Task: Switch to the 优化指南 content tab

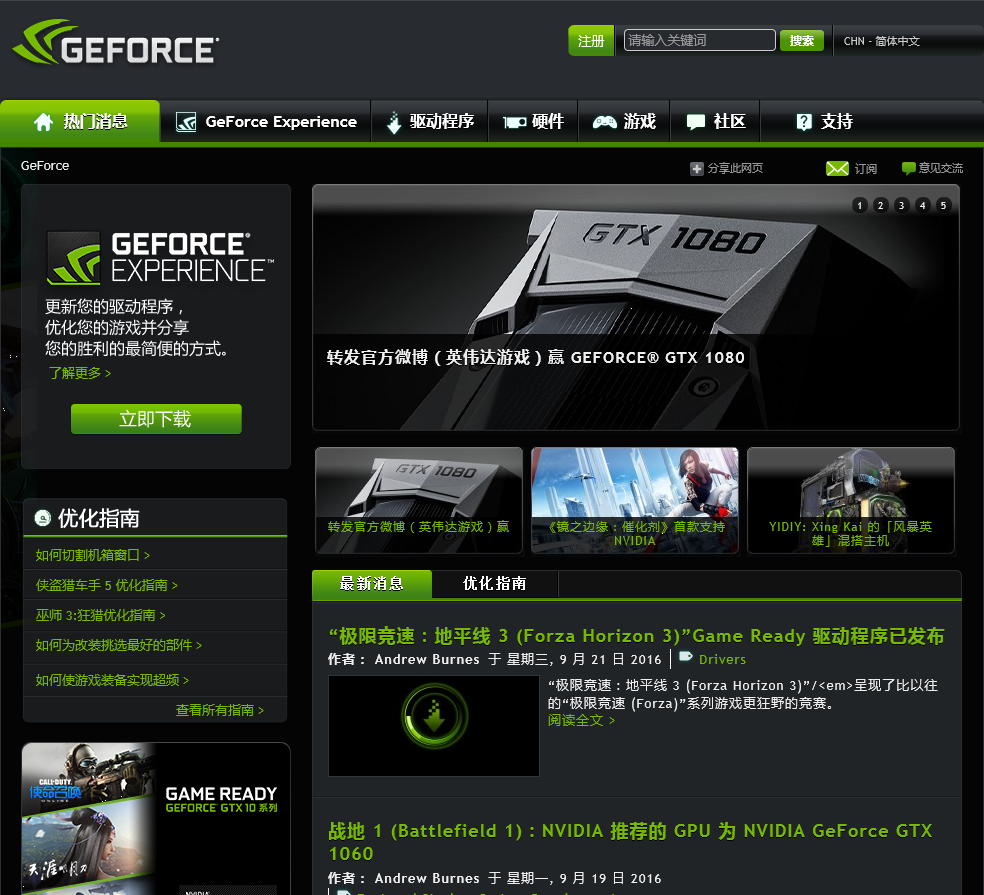Action: 495,584
